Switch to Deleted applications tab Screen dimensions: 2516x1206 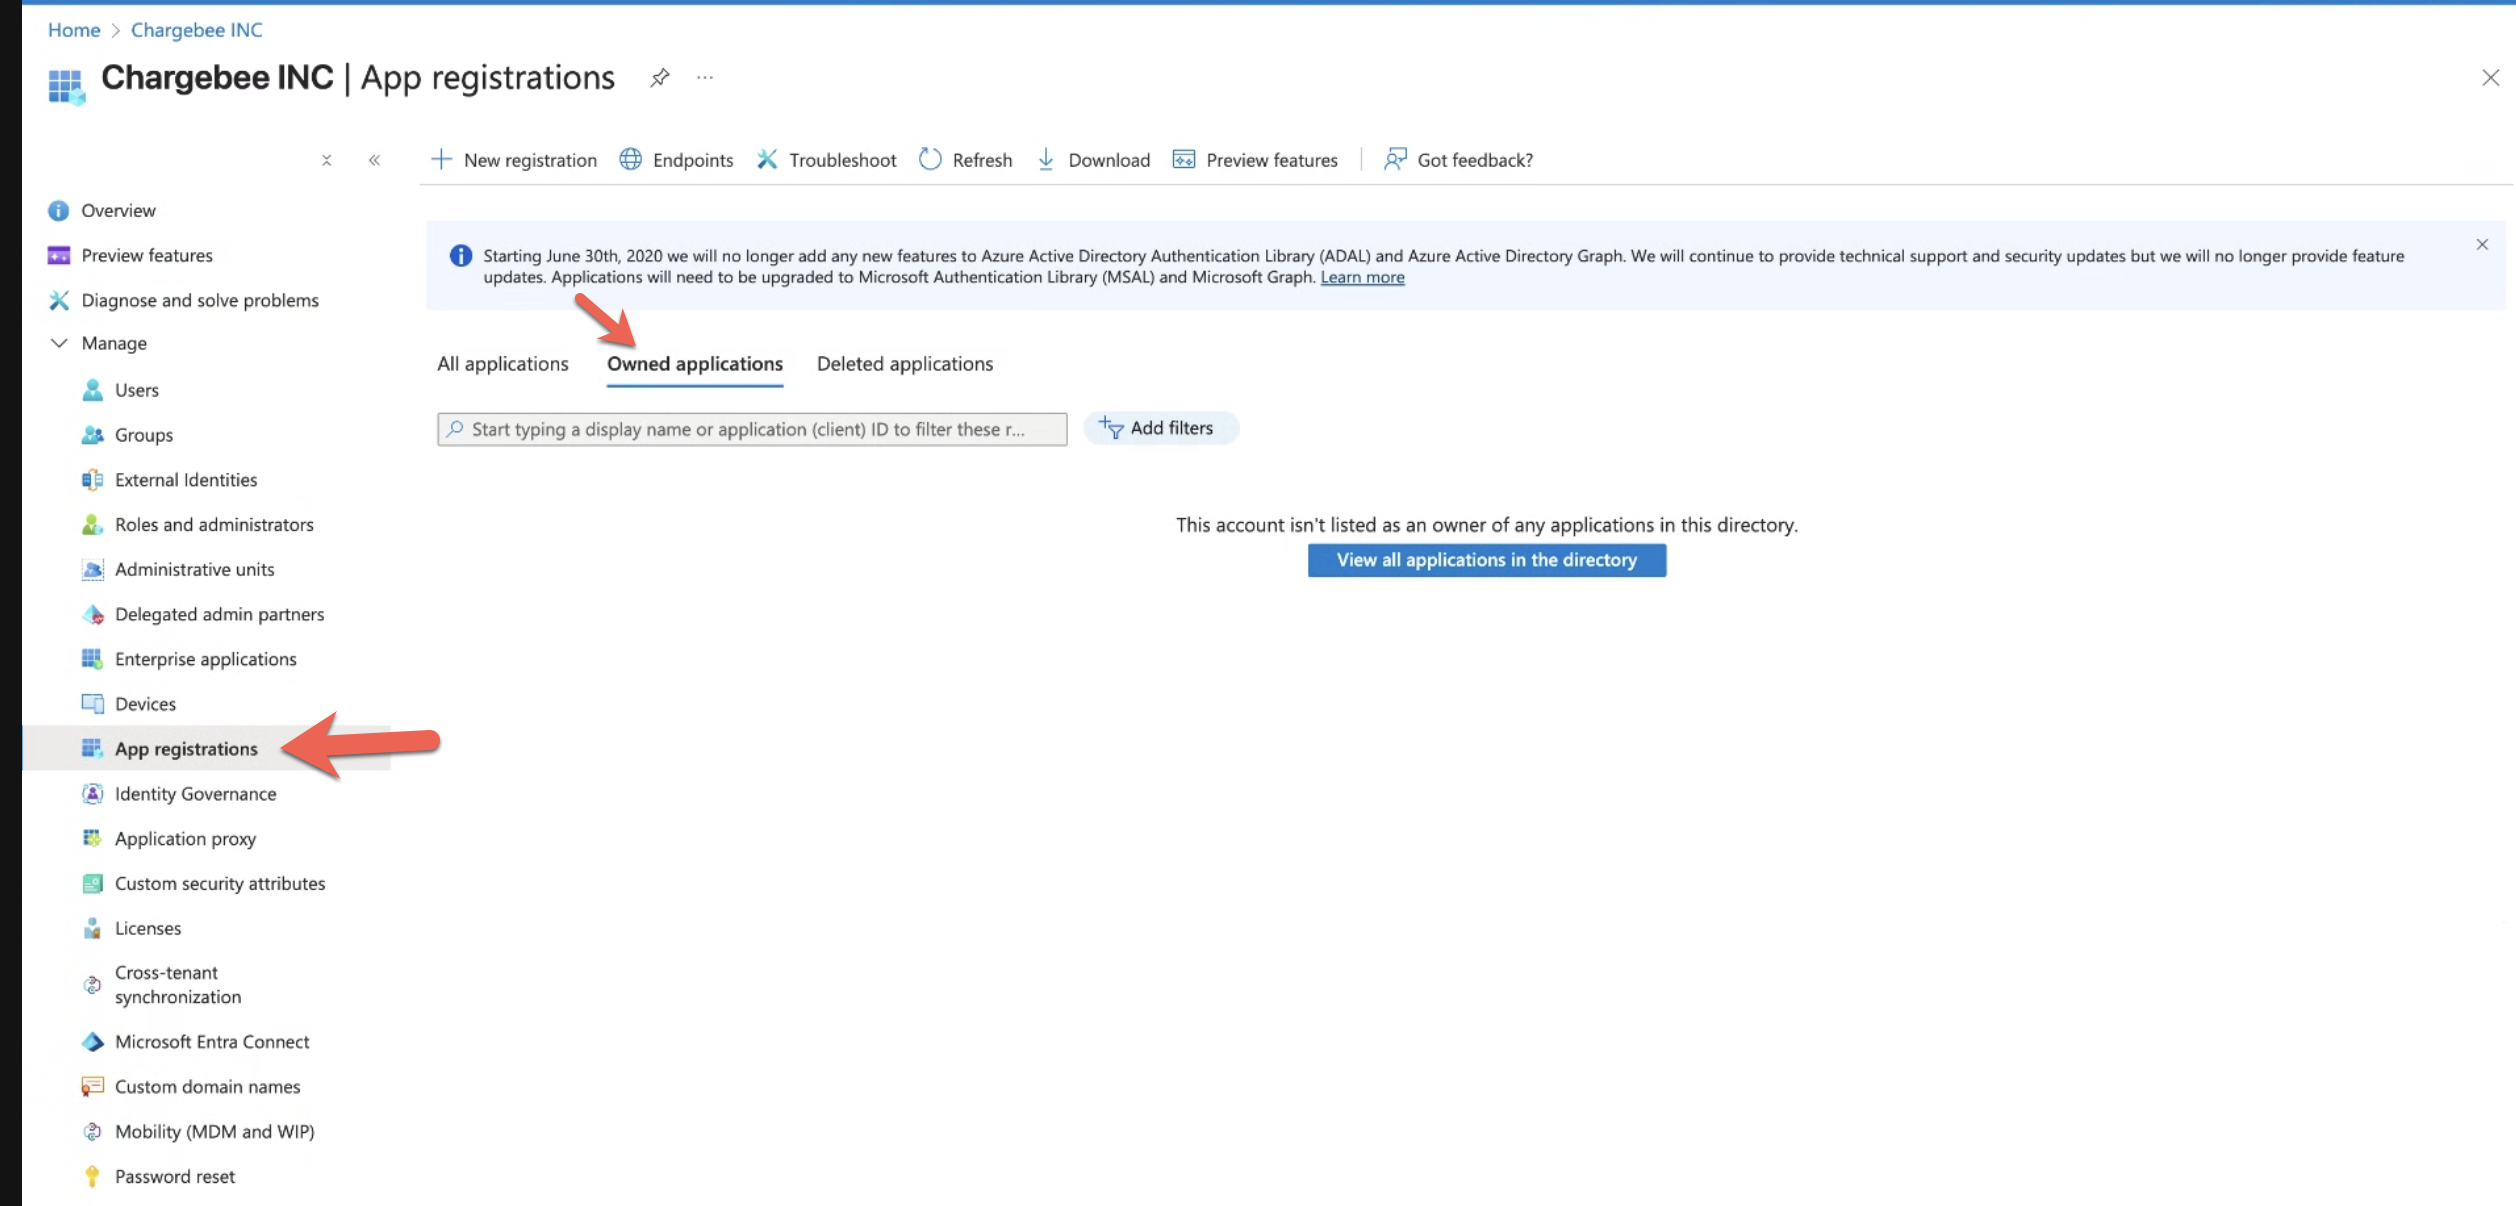coord(904,364)
